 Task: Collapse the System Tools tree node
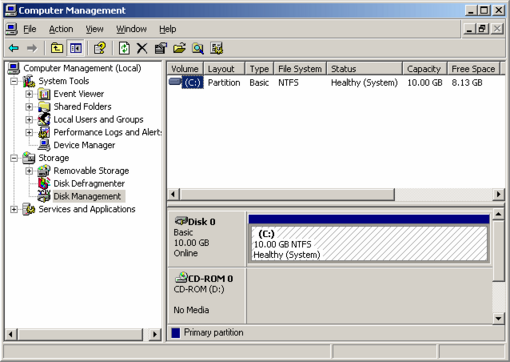(14, 81)
